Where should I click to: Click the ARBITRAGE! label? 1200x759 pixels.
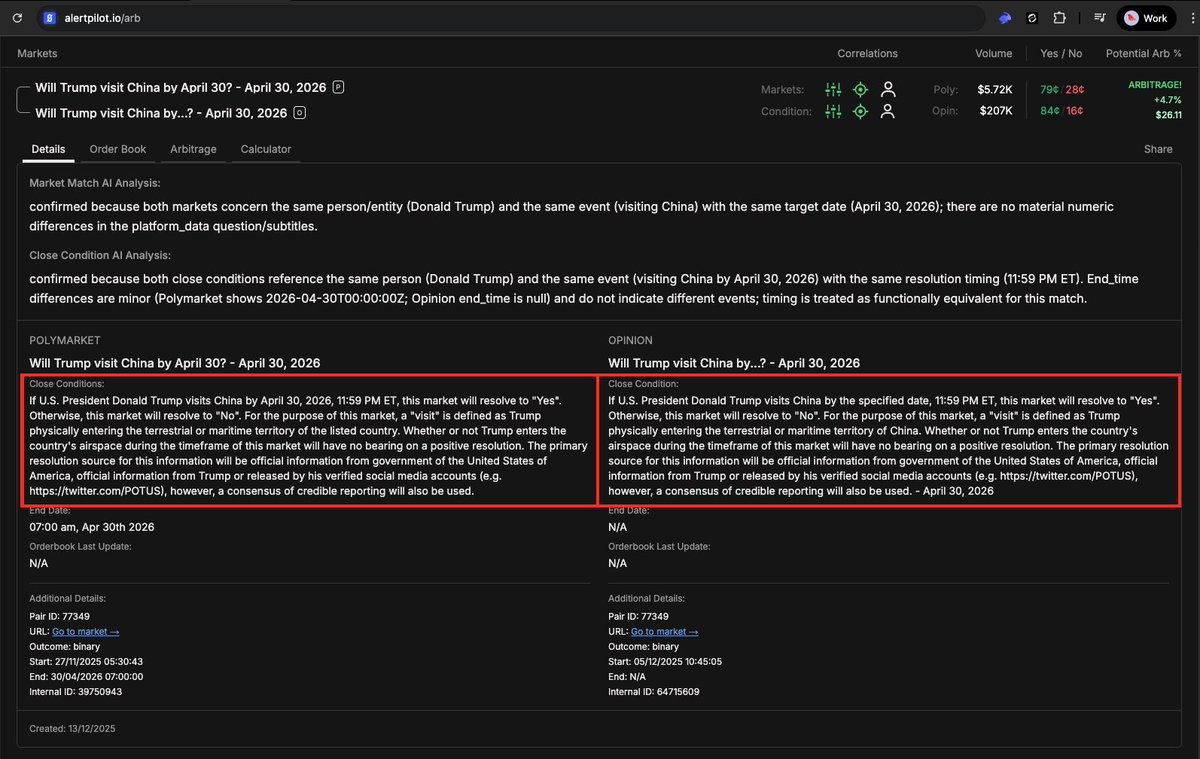1154,85
